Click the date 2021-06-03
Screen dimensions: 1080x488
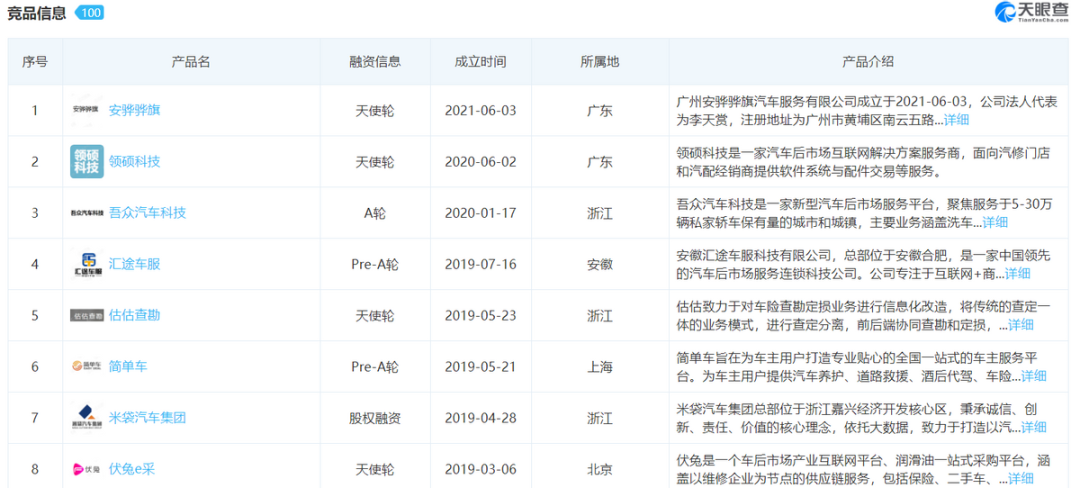coord(480,110)
